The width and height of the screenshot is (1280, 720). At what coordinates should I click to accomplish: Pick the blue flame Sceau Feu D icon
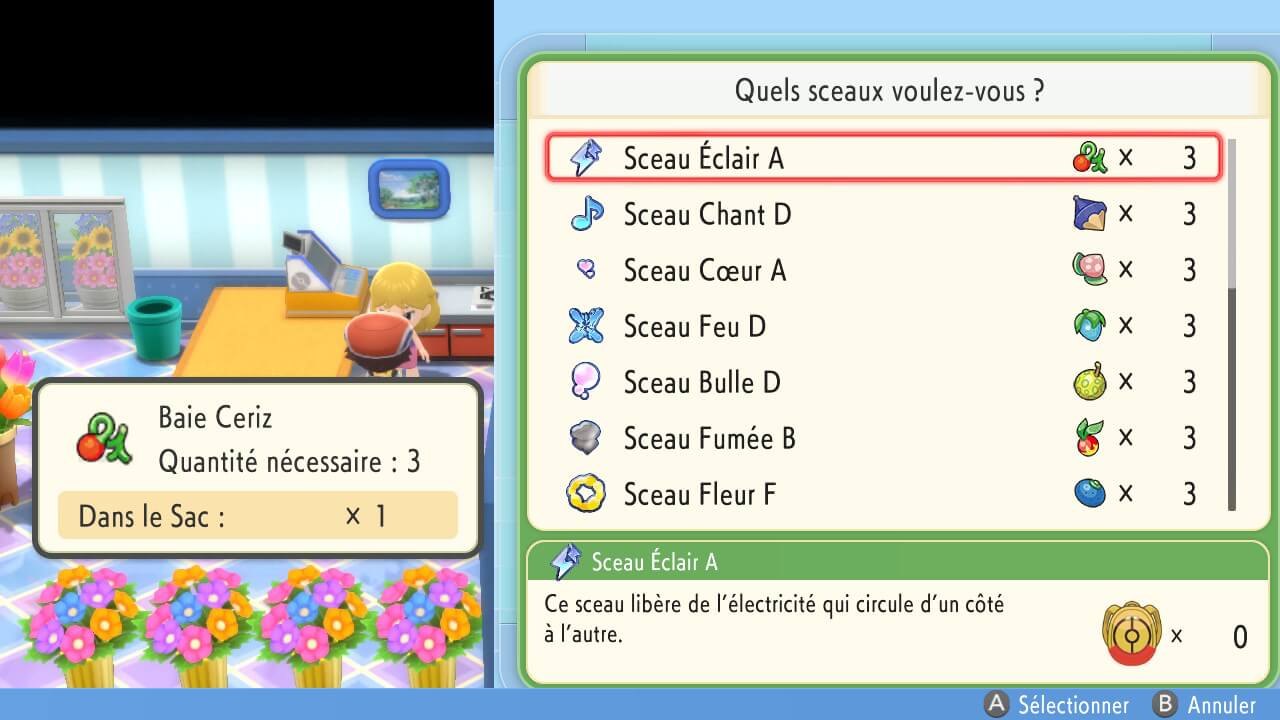point(586,326)
